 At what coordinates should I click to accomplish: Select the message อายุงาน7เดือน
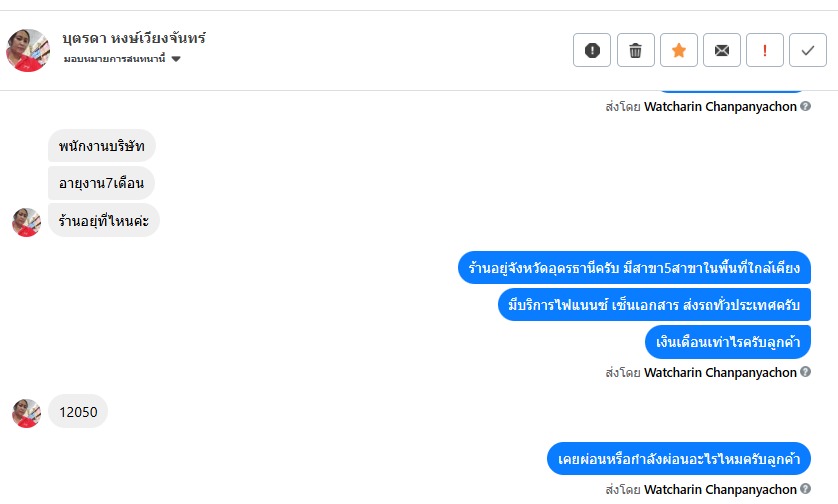click(101, 183)
